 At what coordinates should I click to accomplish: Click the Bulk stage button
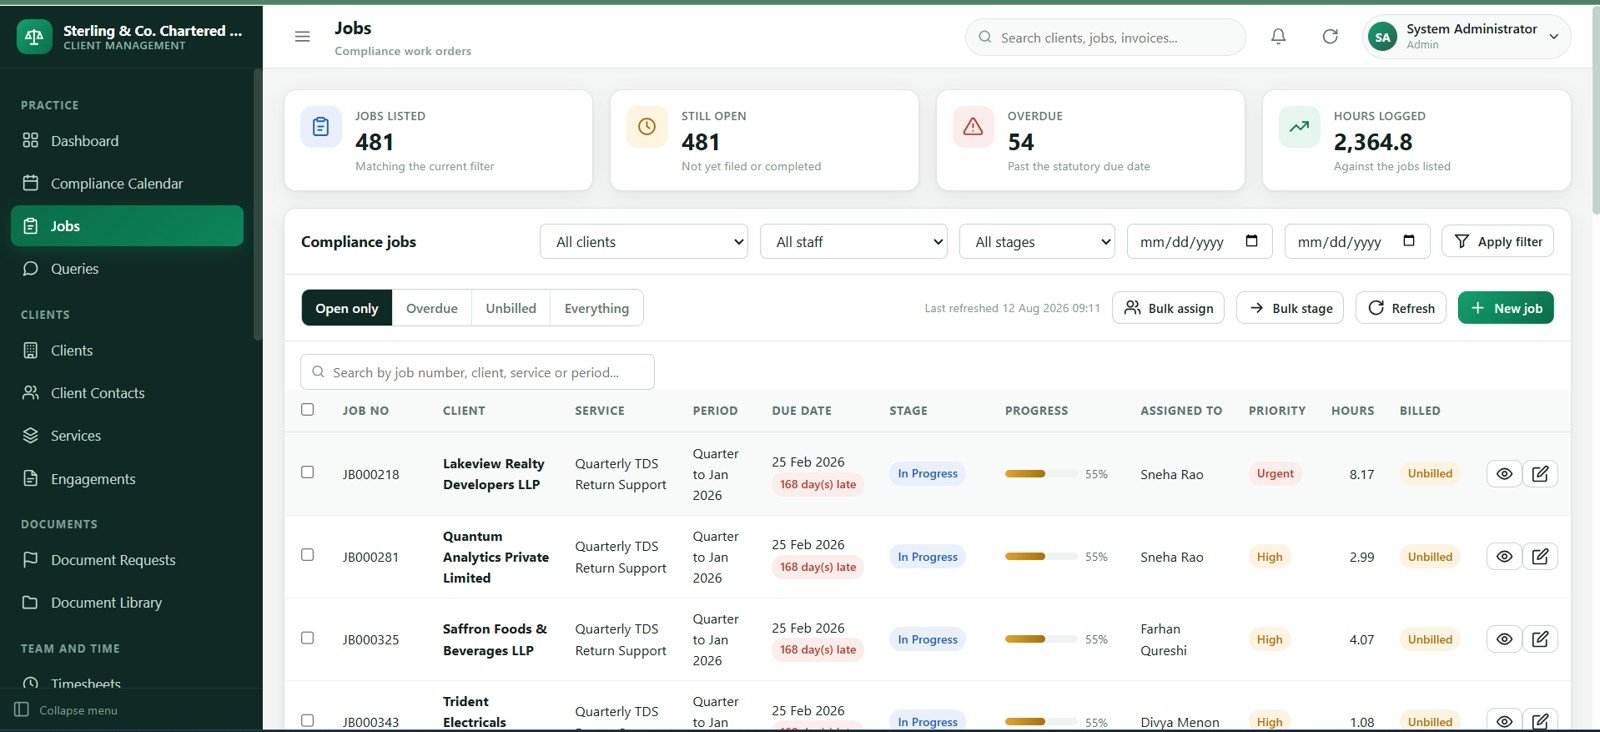click(1290, 308)
